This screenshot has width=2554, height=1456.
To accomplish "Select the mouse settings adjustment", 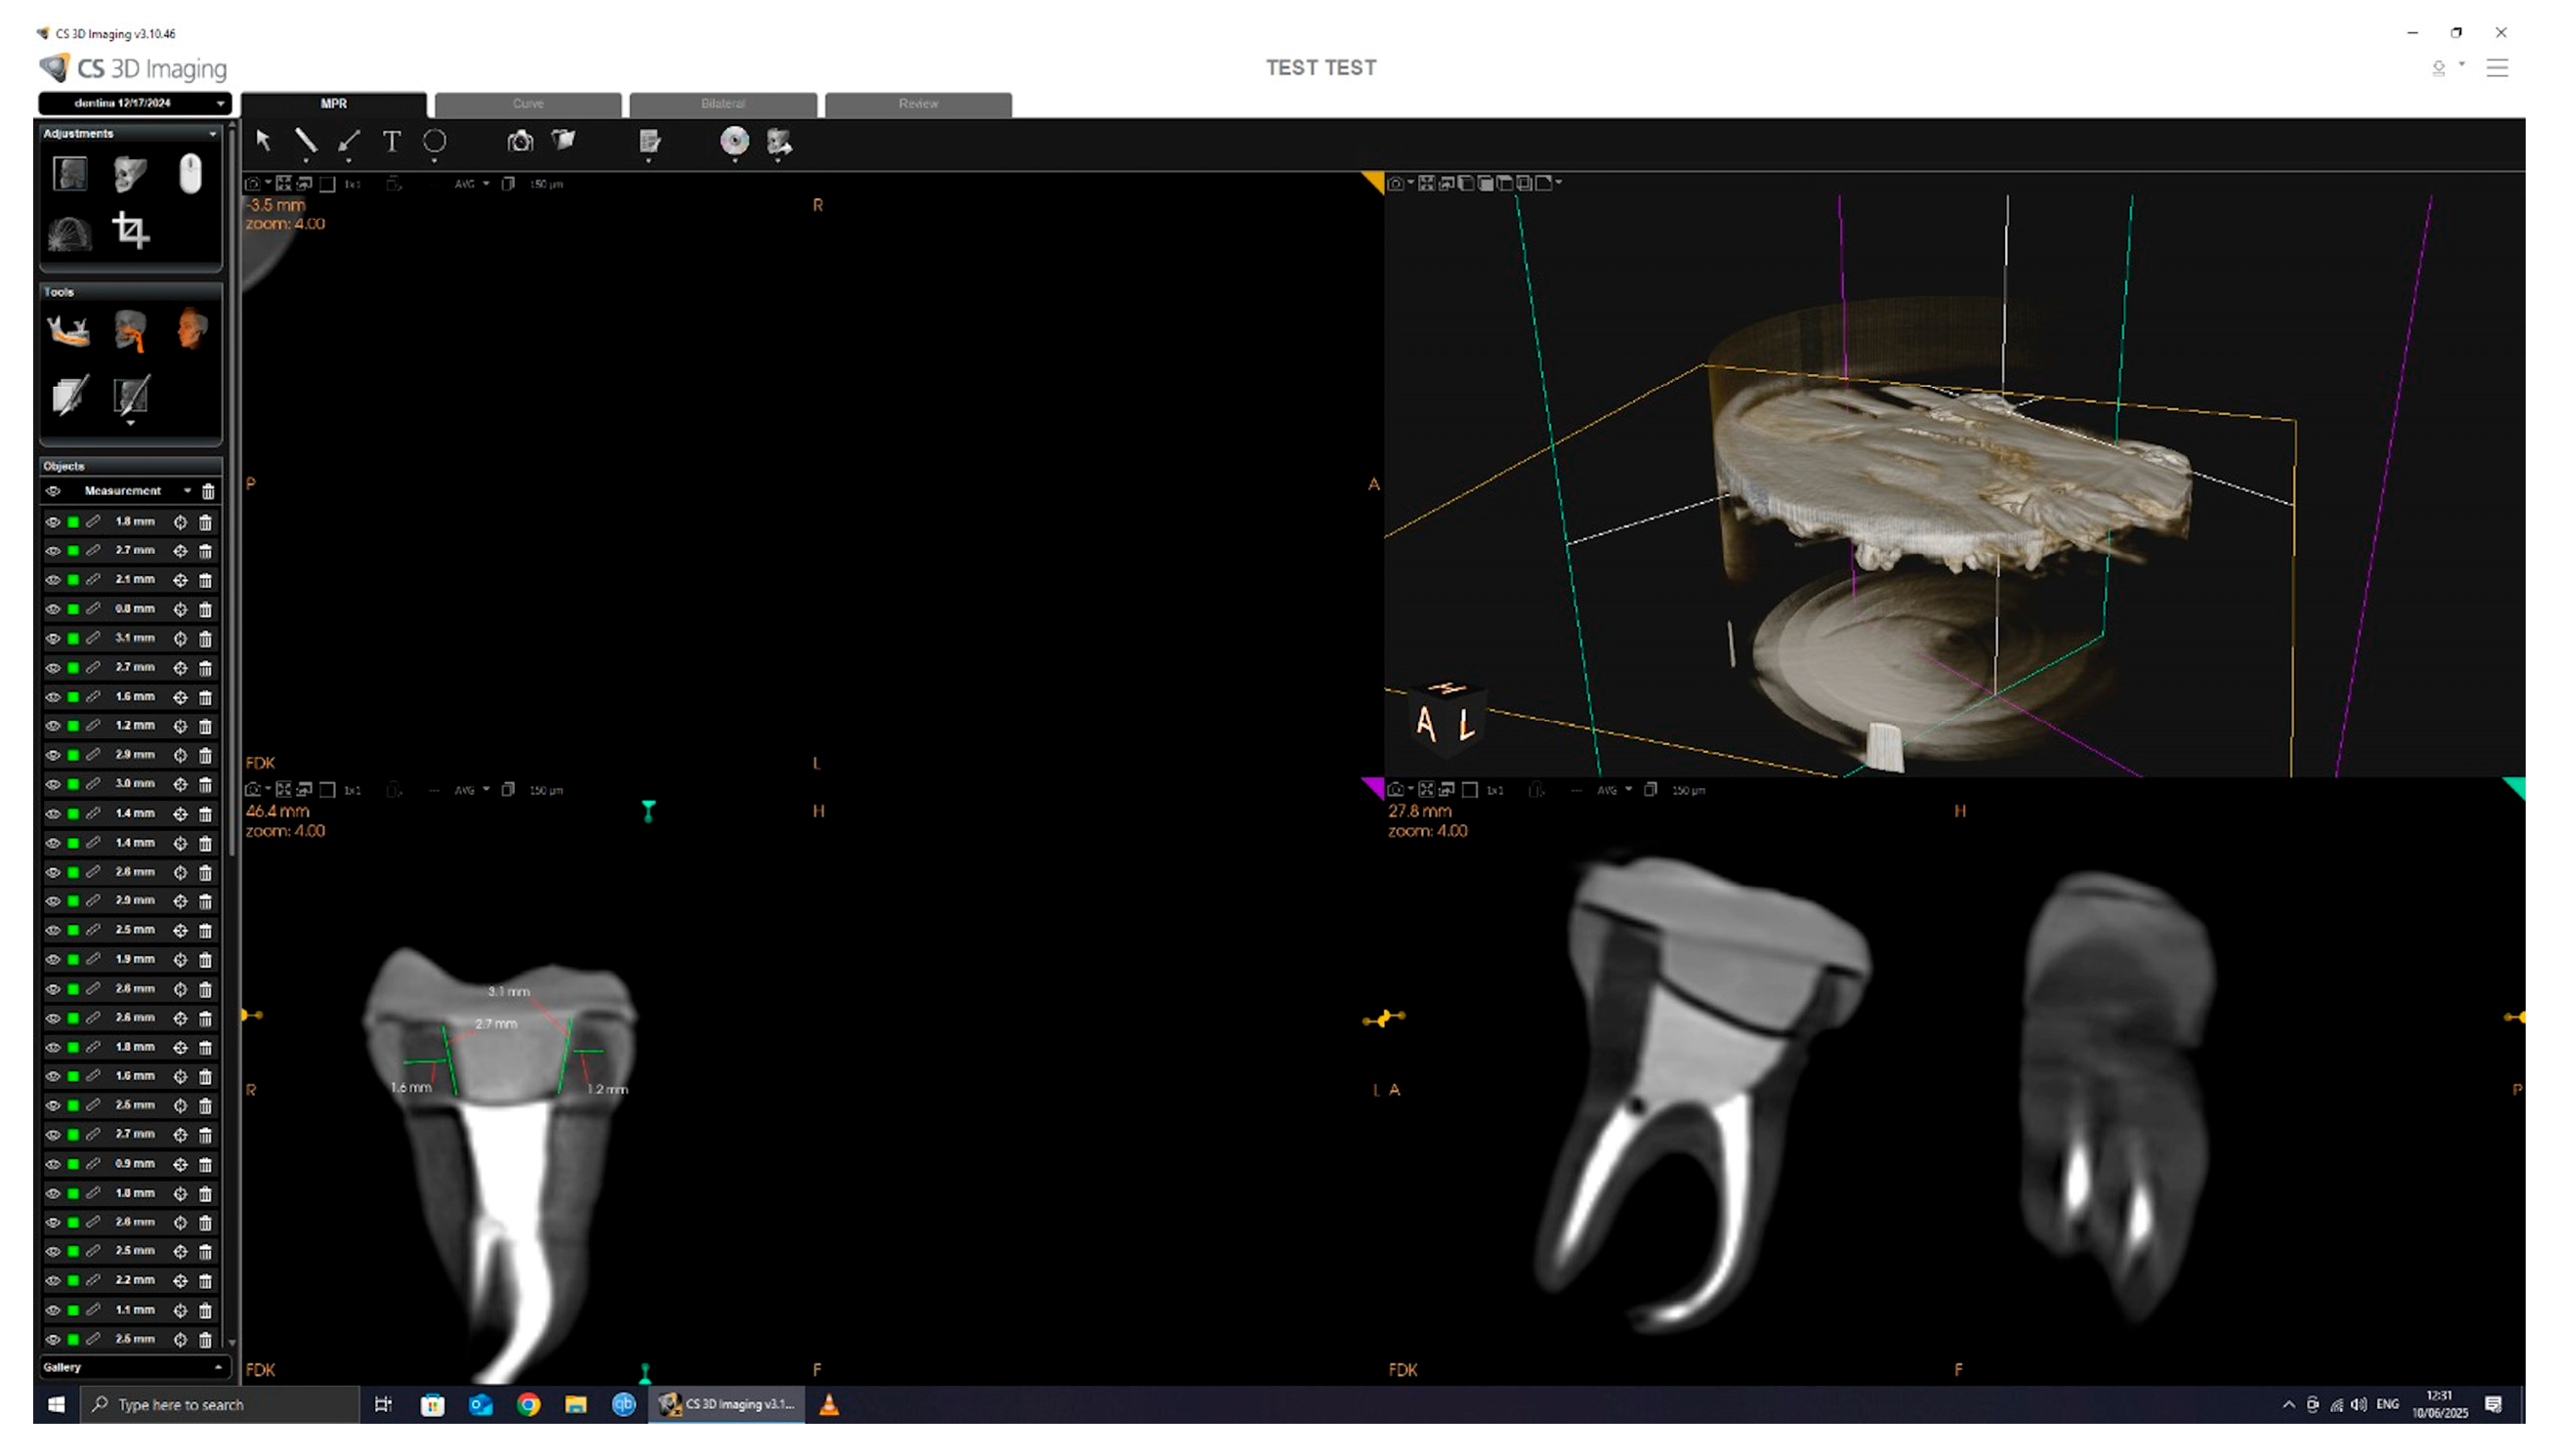I will point(191,173).
